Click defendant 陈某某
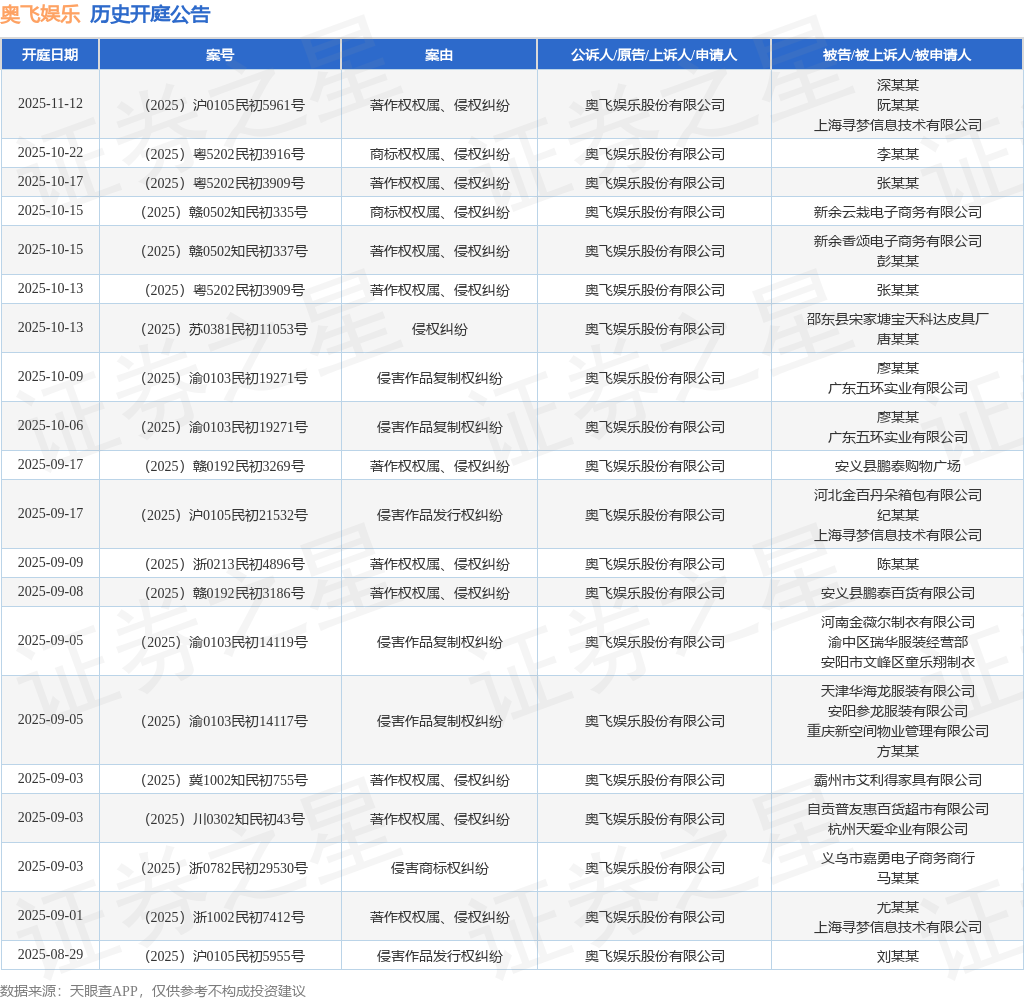This screenshot has width=1024, height=1000. (897, 564)
